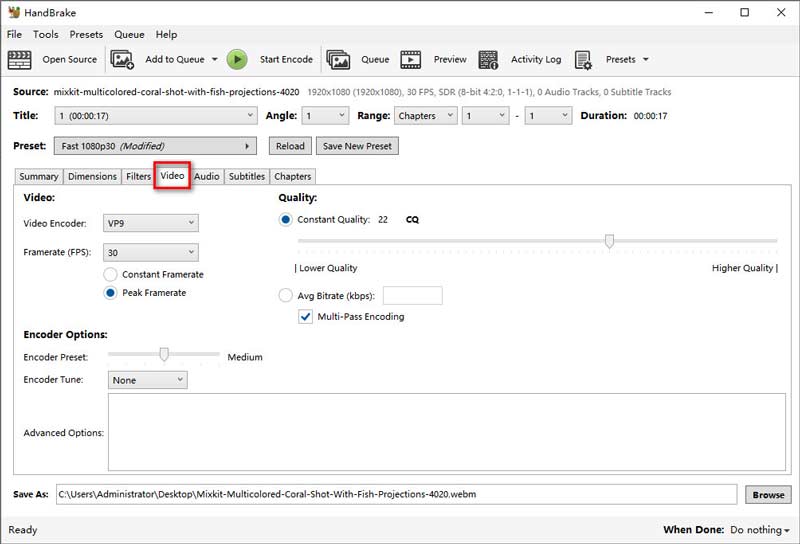This screenshot has height=544, width=800.
Task: Click the Start Encode label
Action: click(286, 59)
